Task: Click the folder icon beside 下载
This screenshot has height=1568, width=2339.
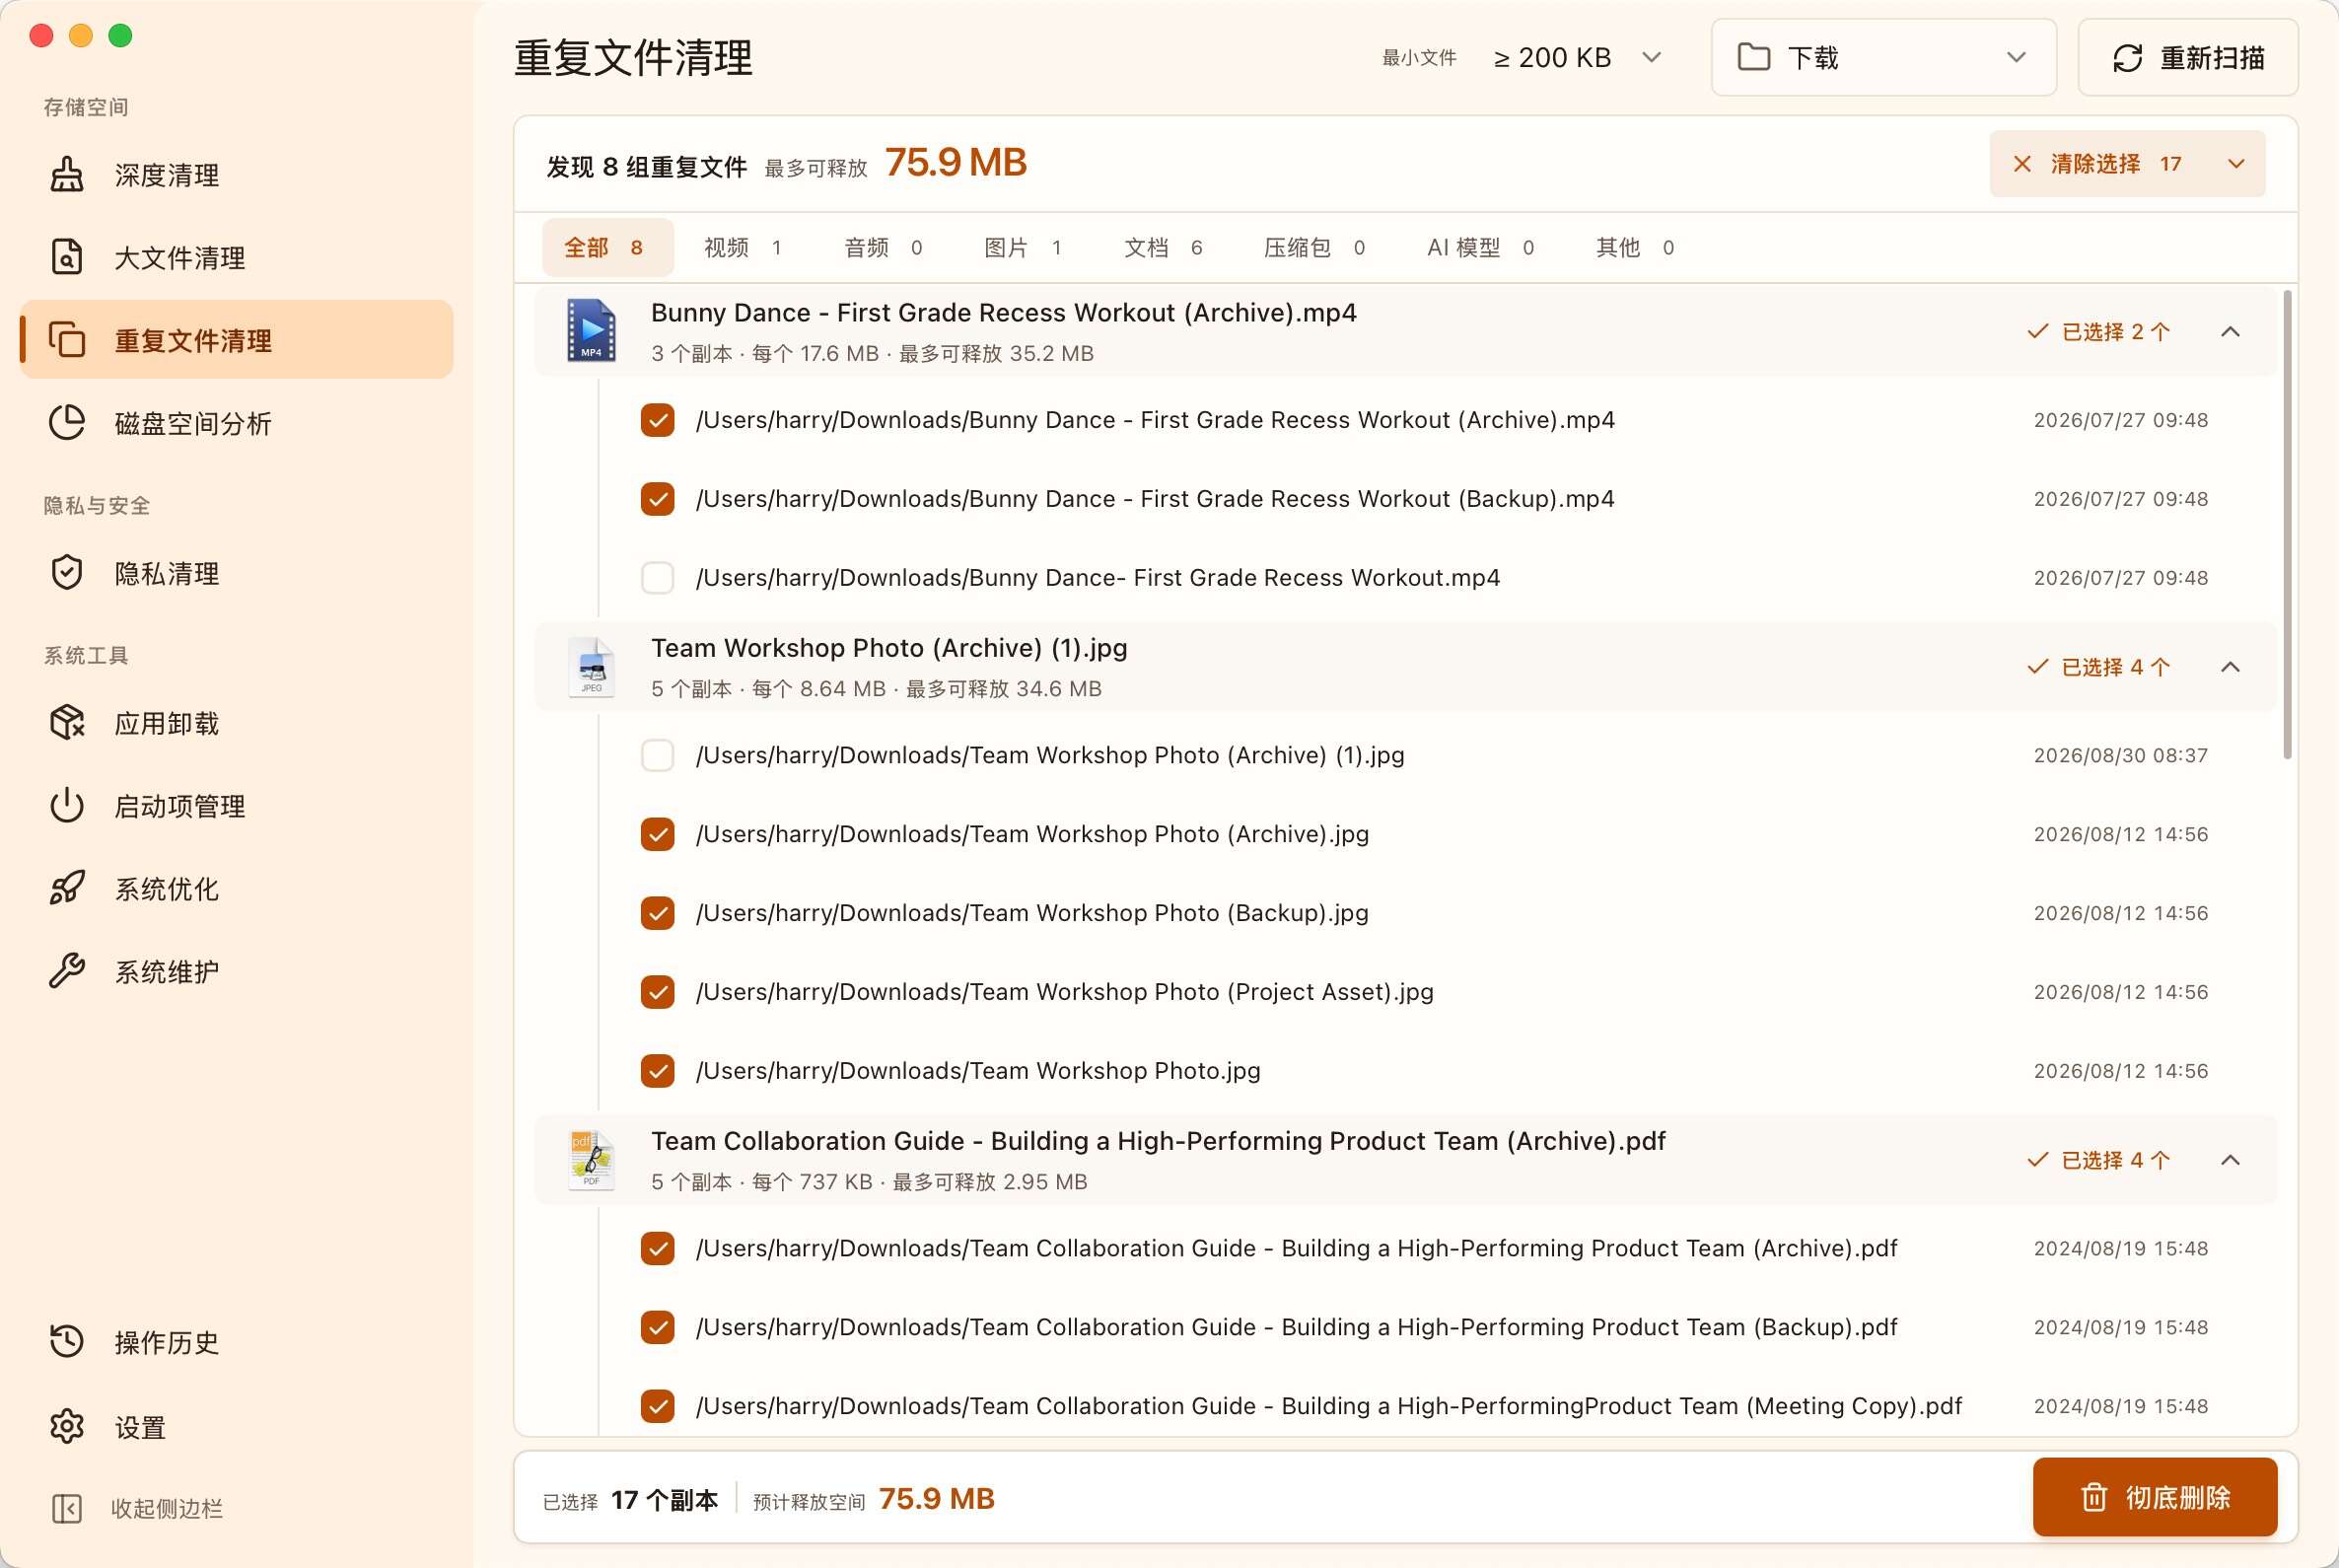Action: [x=1754, y=57]
